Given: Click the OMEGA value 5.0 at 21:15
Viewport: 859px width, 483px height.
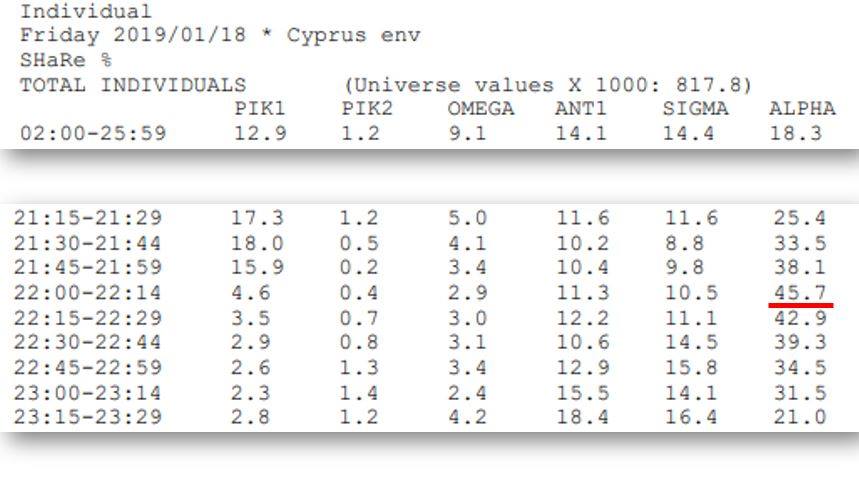Looking at the screenshot, I should pyautogui.click(x=467, y=218).
